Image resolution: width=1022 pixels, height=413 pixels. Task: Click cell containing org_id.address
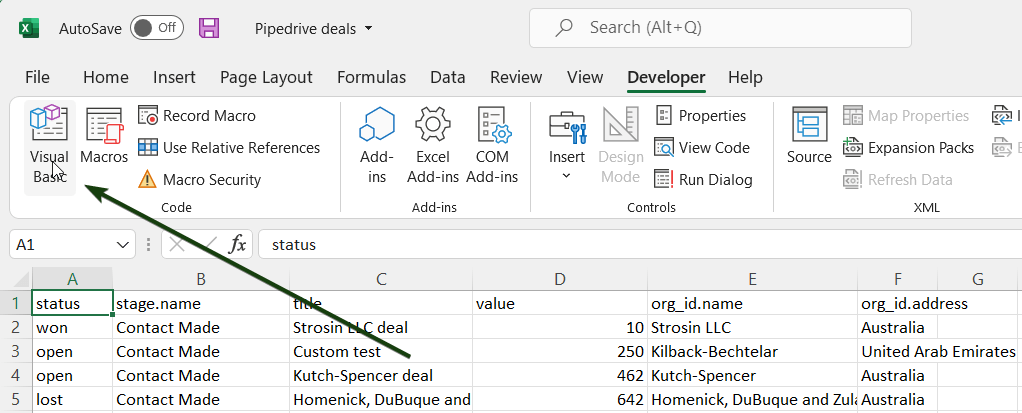[898, 304]
